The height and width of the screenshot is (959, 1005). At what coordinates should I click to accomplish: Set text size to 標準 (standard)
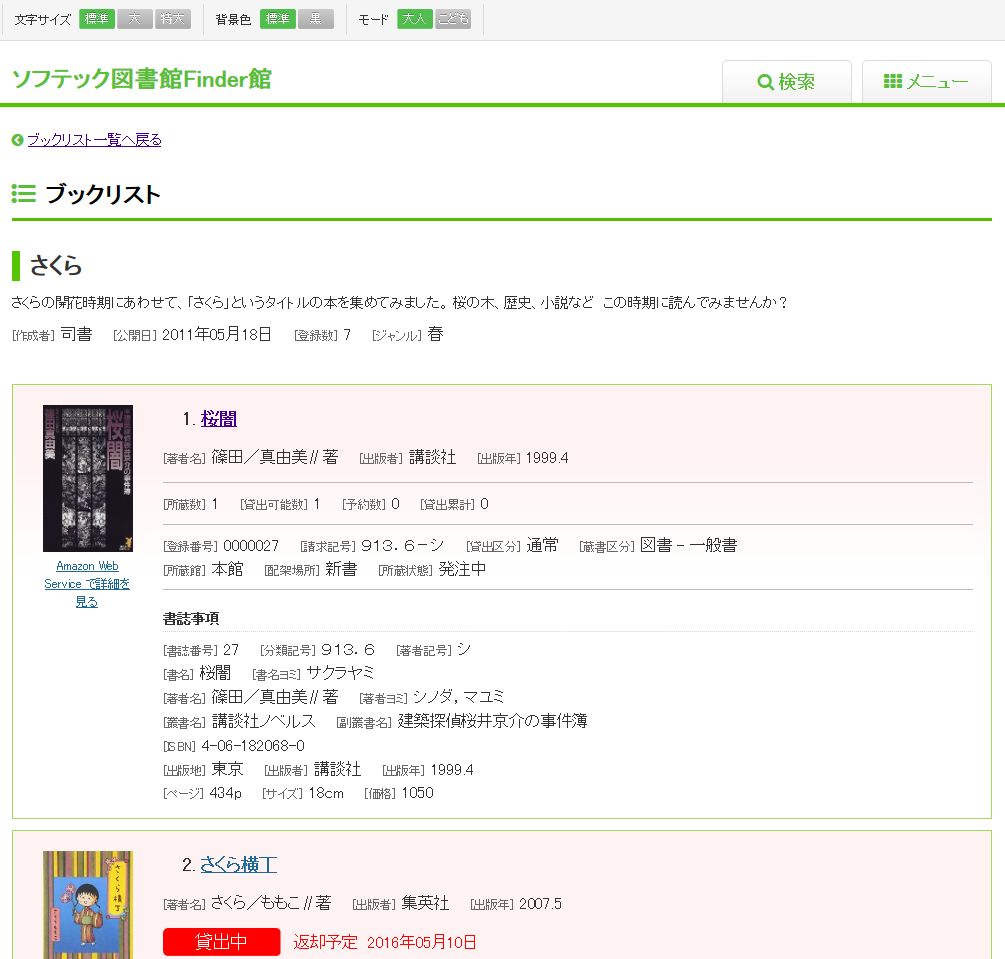[97, 19]
